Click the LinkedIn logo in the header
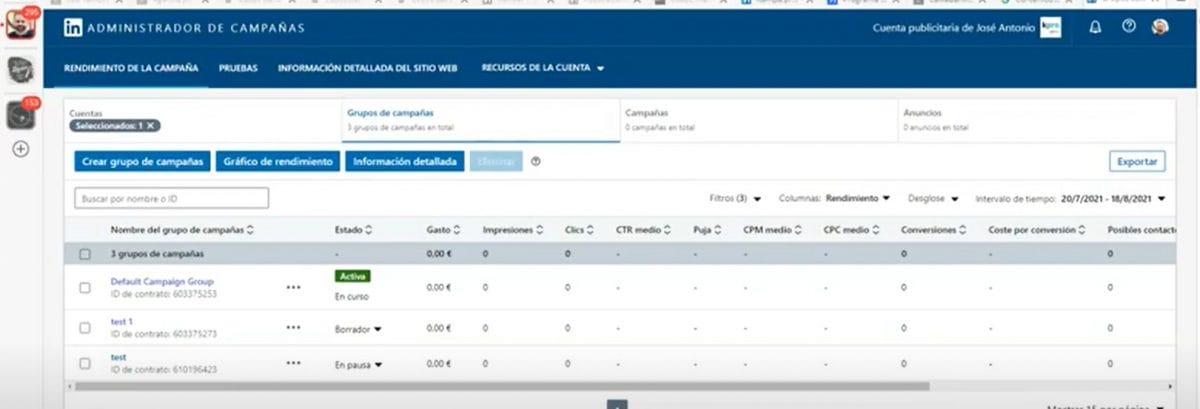This screenshot has height=409, width=1200. tap(73, 28)
